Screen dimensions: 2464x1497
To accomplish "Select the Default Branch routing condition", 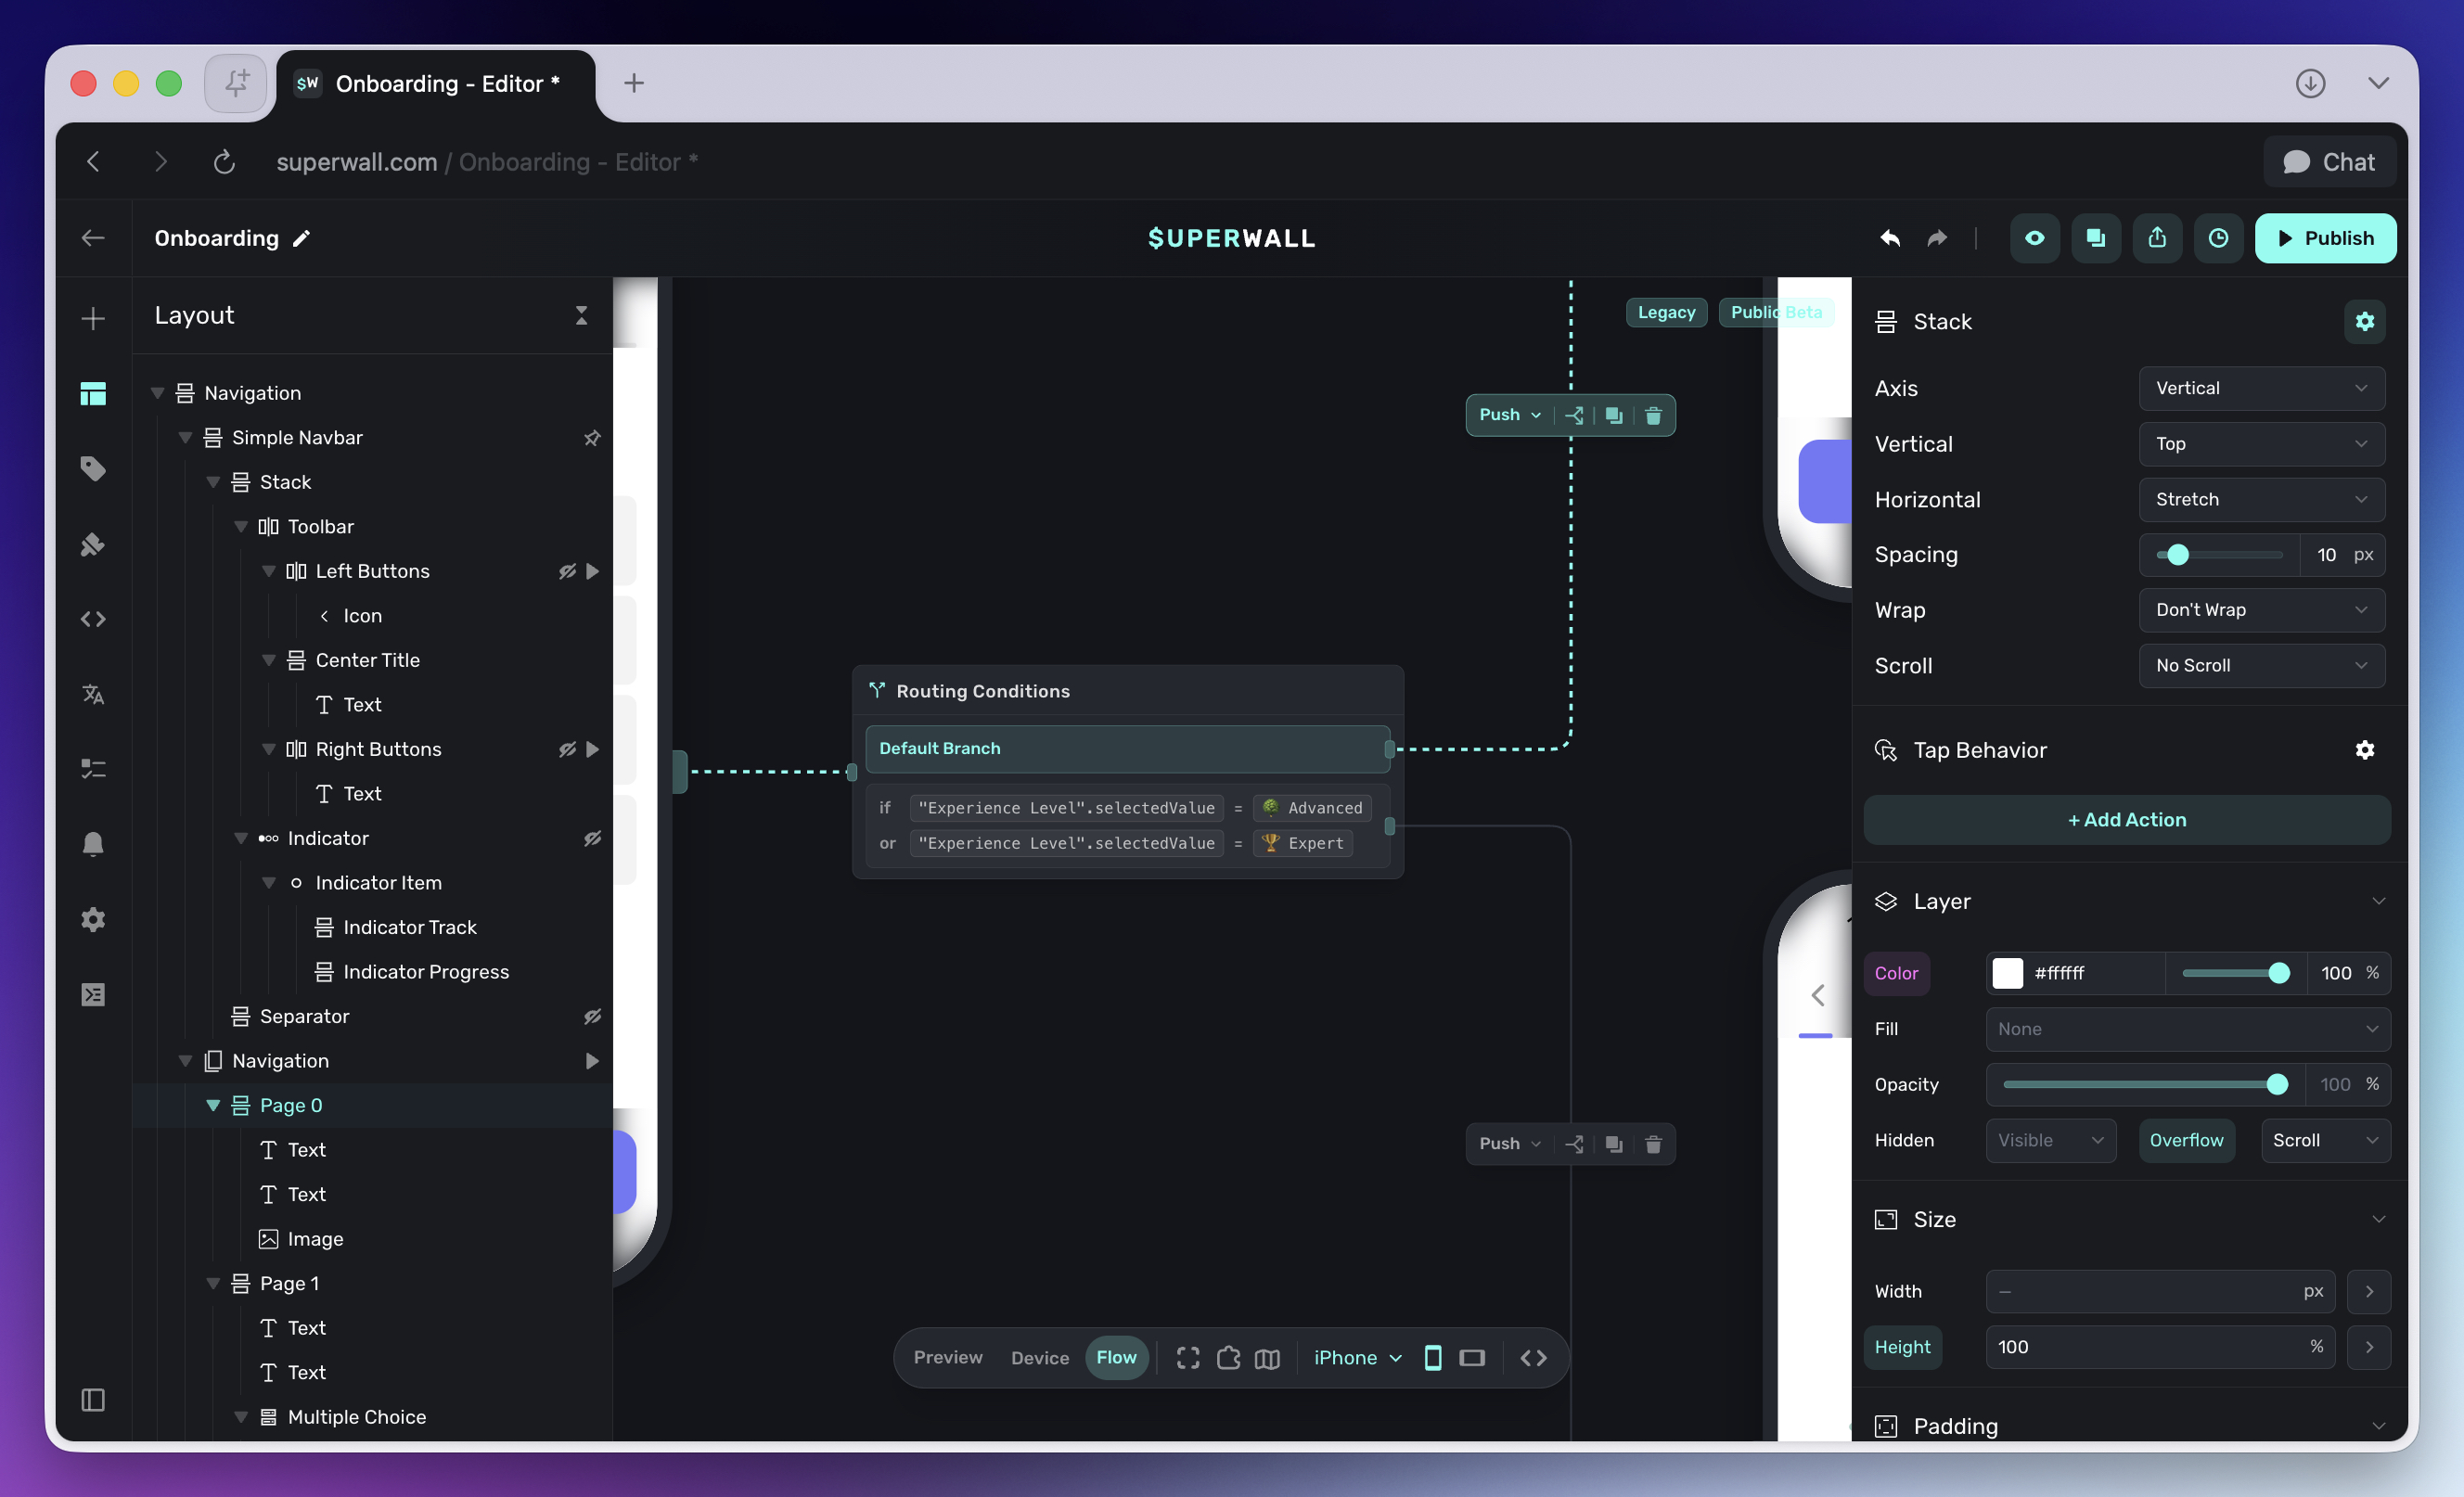I will pyautogui.click(x=1127, y=748).
